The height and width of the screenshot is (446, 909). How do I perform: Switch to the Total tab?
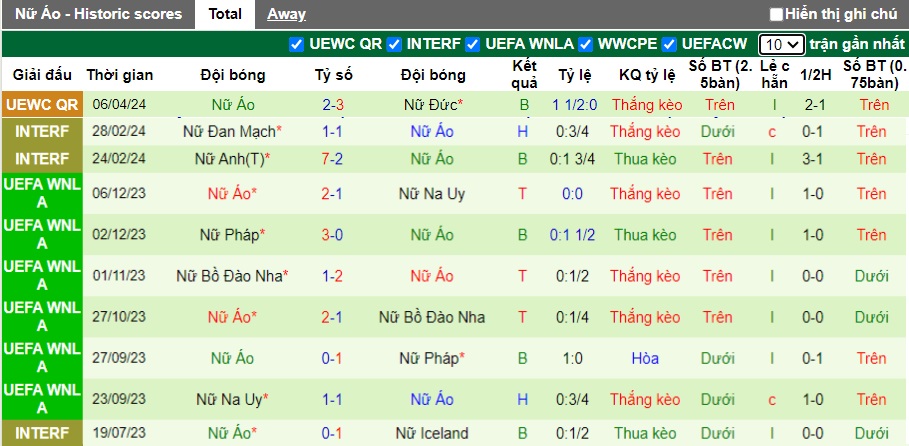pos(225,14)
